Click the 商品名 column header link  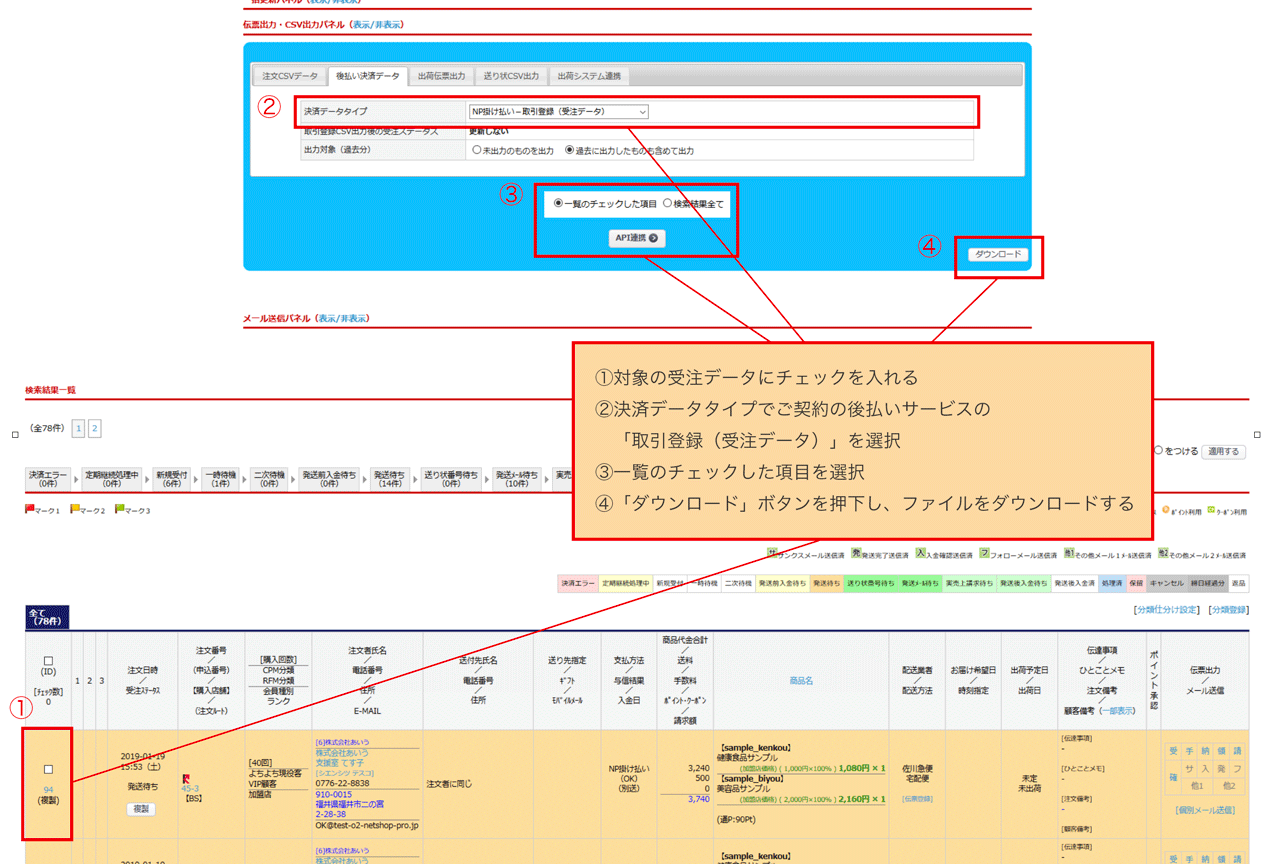point(801,680)
